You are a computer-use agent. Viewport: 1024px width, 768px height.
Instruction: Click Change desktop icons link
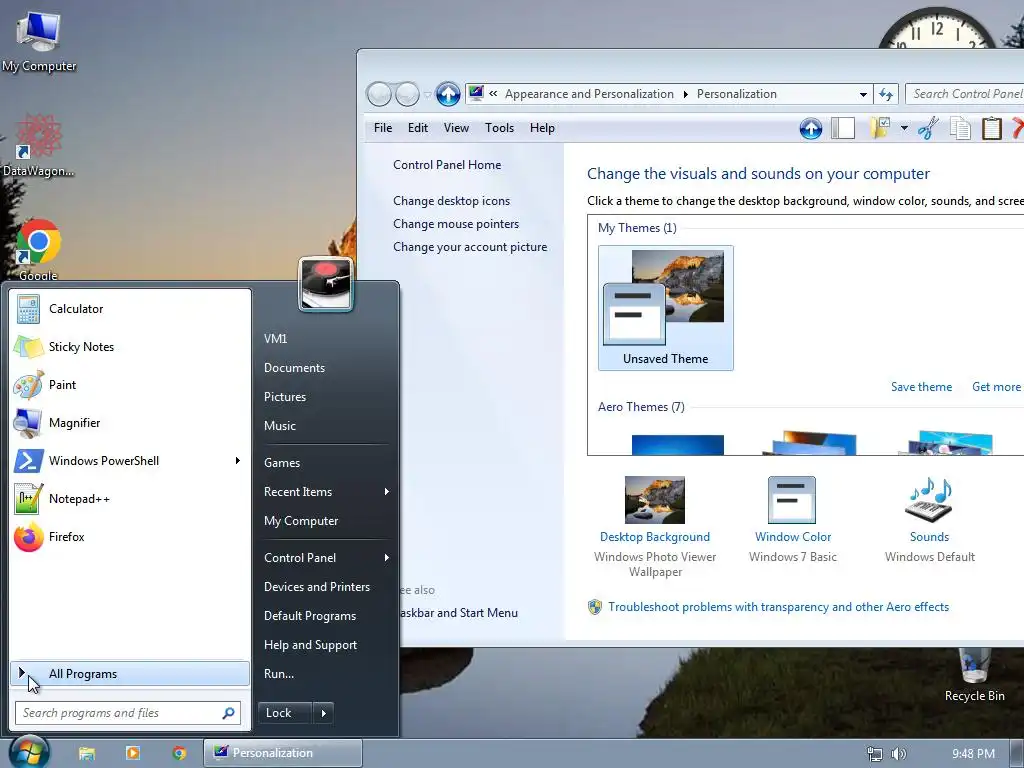pyautogui.click(x=451, y=201)
